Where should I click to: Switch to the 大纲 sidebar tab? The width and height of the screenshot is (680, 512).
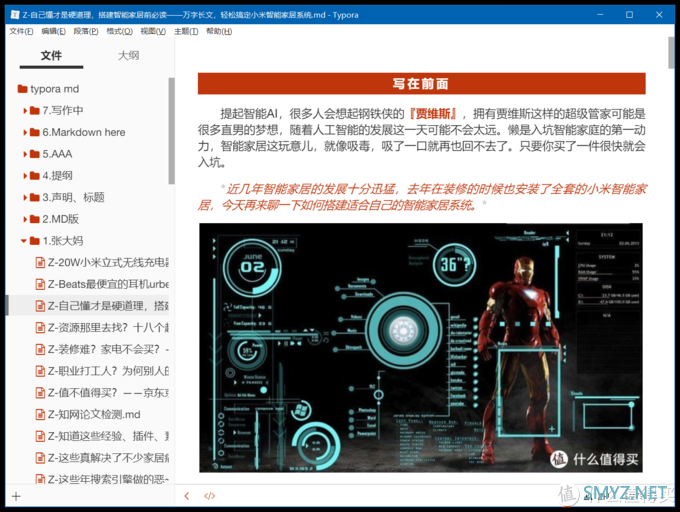click(x=128, y=55)
